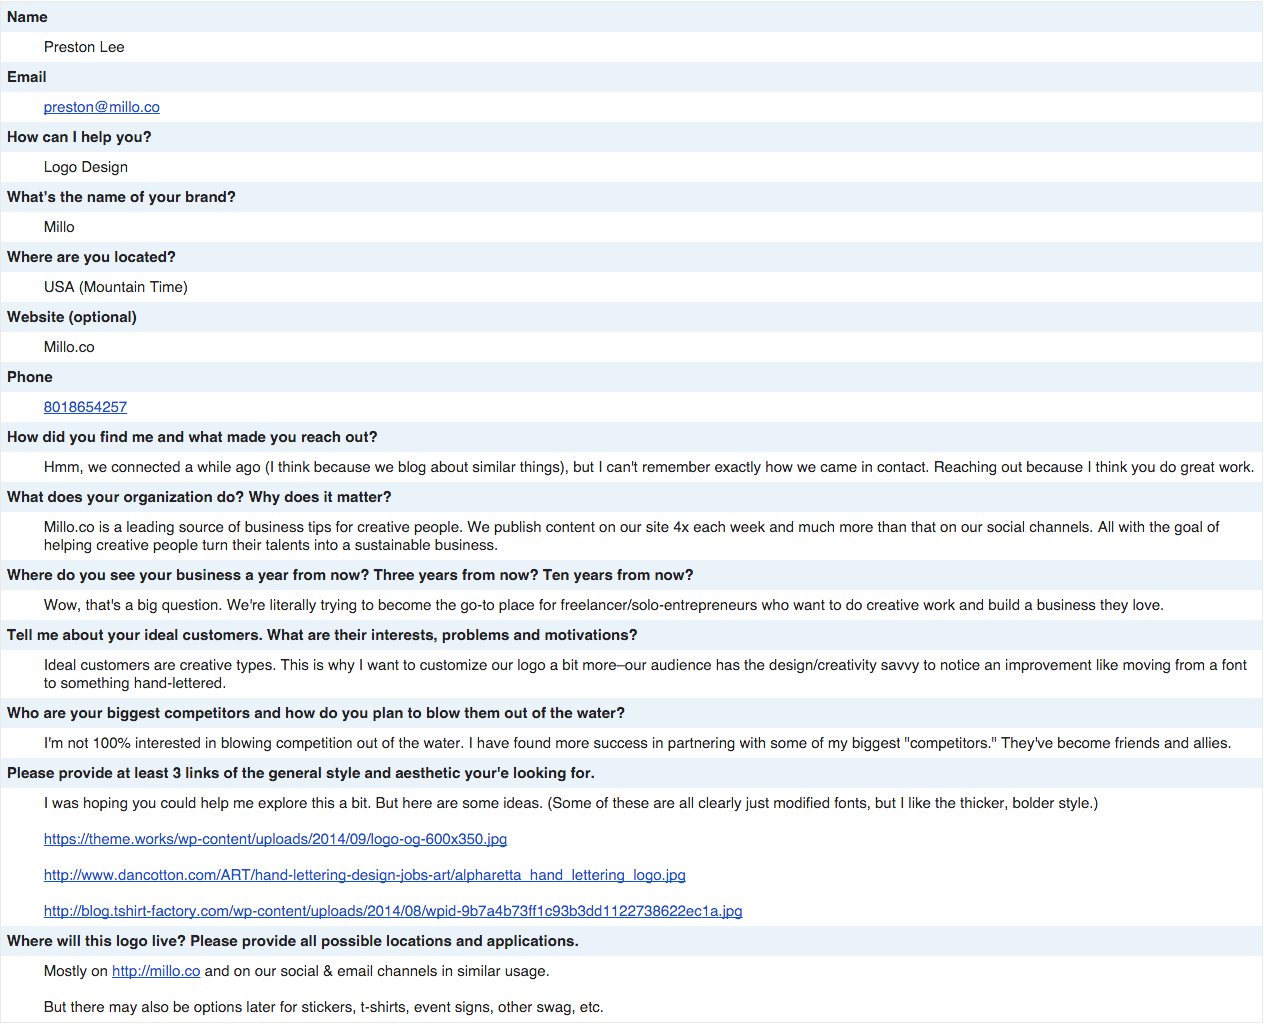Open the preston@millo.co email link
The width and height of the screenshot is (1264, 1024).
(x=102, y=107)
